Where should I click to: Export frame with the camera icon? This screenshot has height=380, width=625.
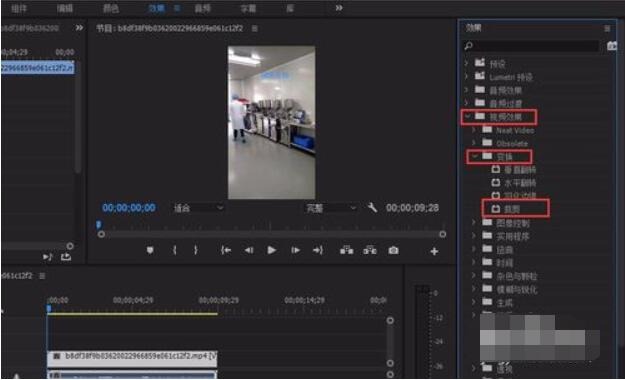393,250
